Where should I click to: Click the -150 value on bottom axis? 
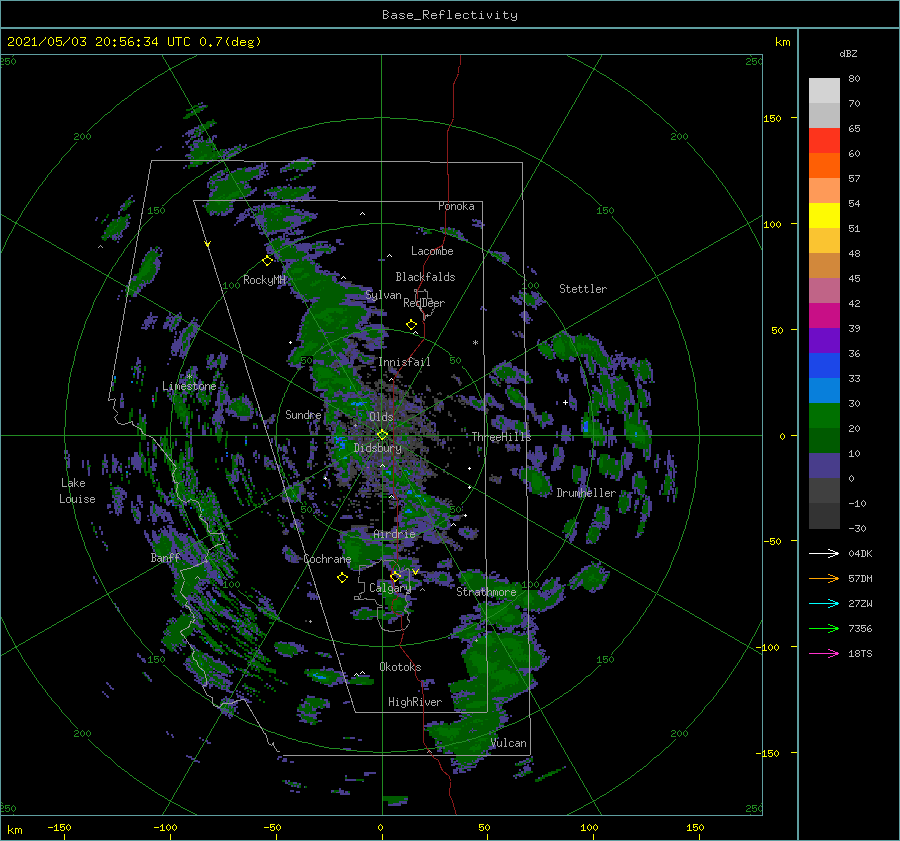tap(59, 827)
